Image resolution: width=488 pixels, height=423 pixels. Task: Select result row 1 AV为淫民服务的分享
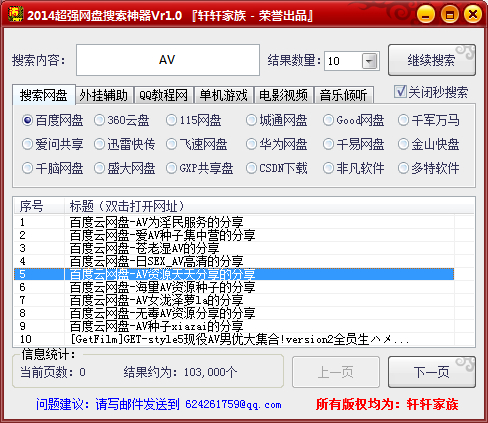234,222
